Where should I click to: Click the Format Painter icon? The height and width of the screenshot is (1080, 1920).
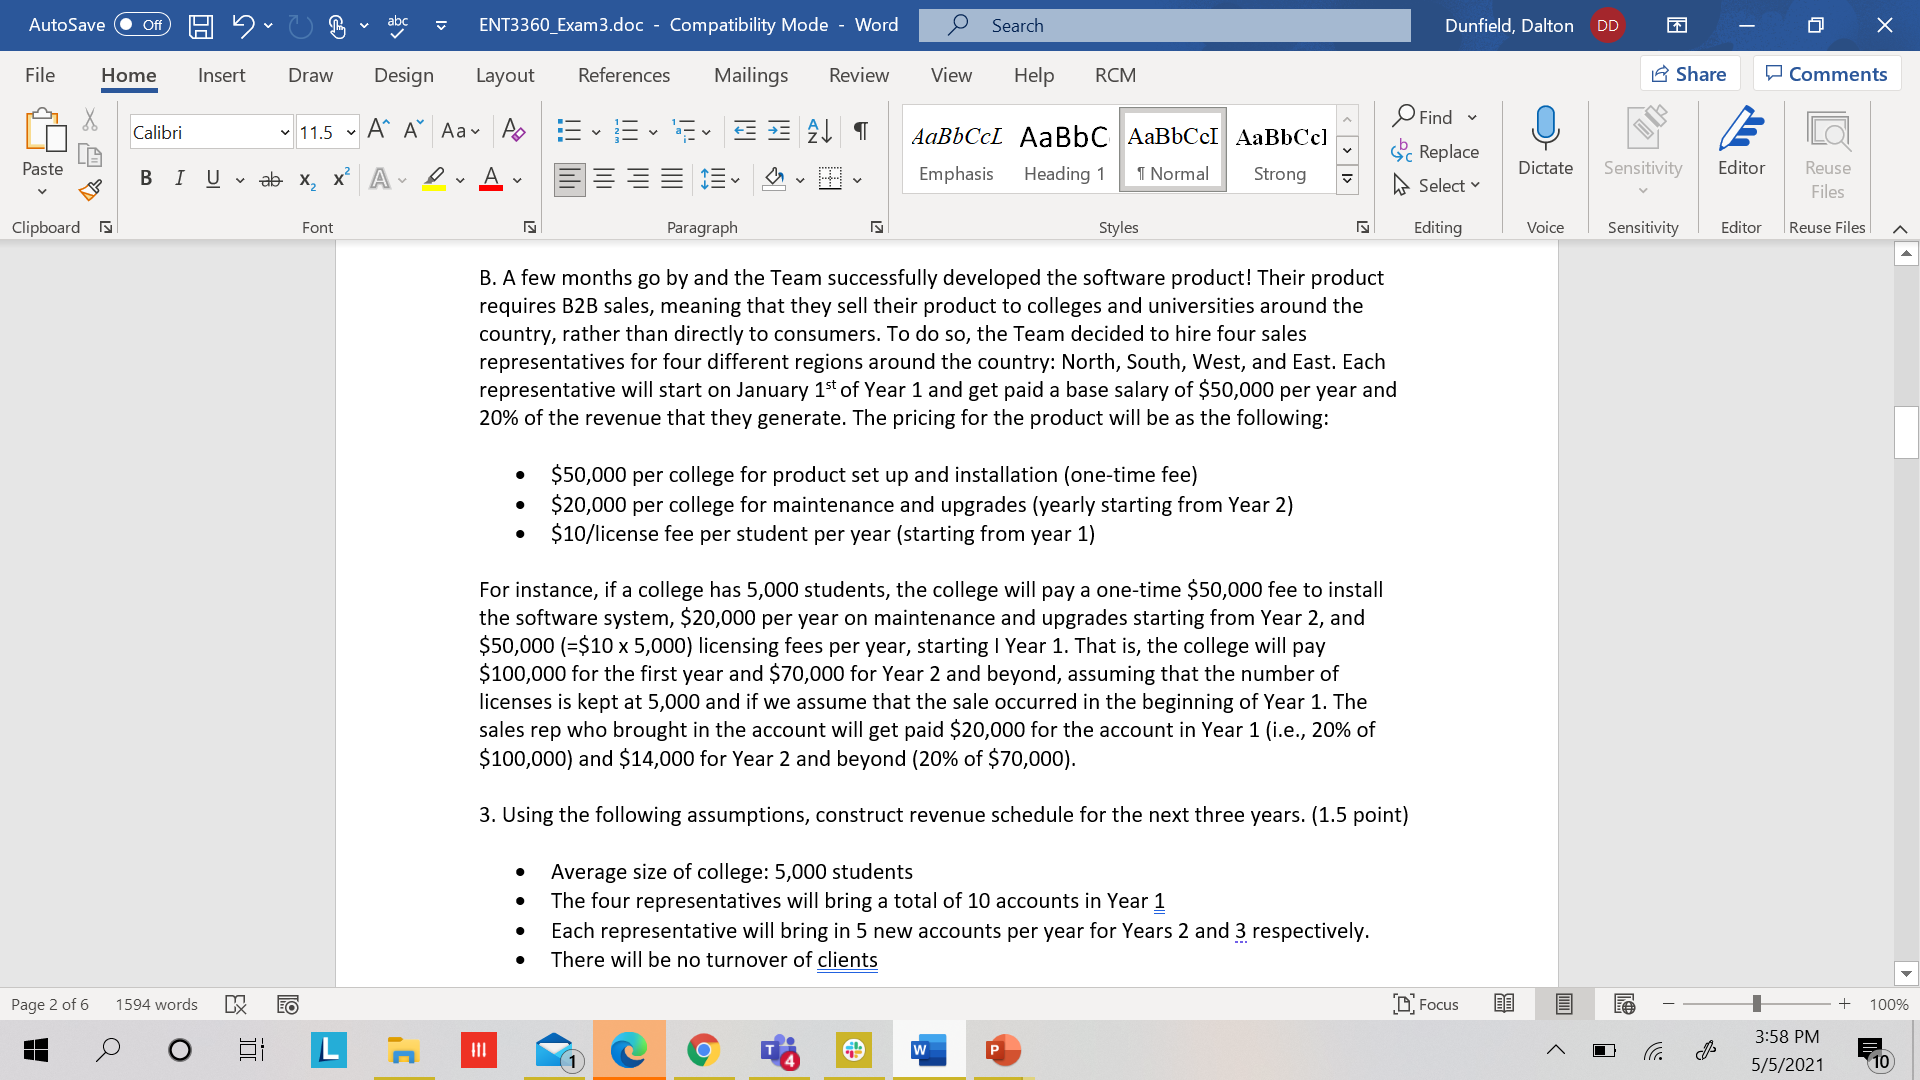point(89,189)
